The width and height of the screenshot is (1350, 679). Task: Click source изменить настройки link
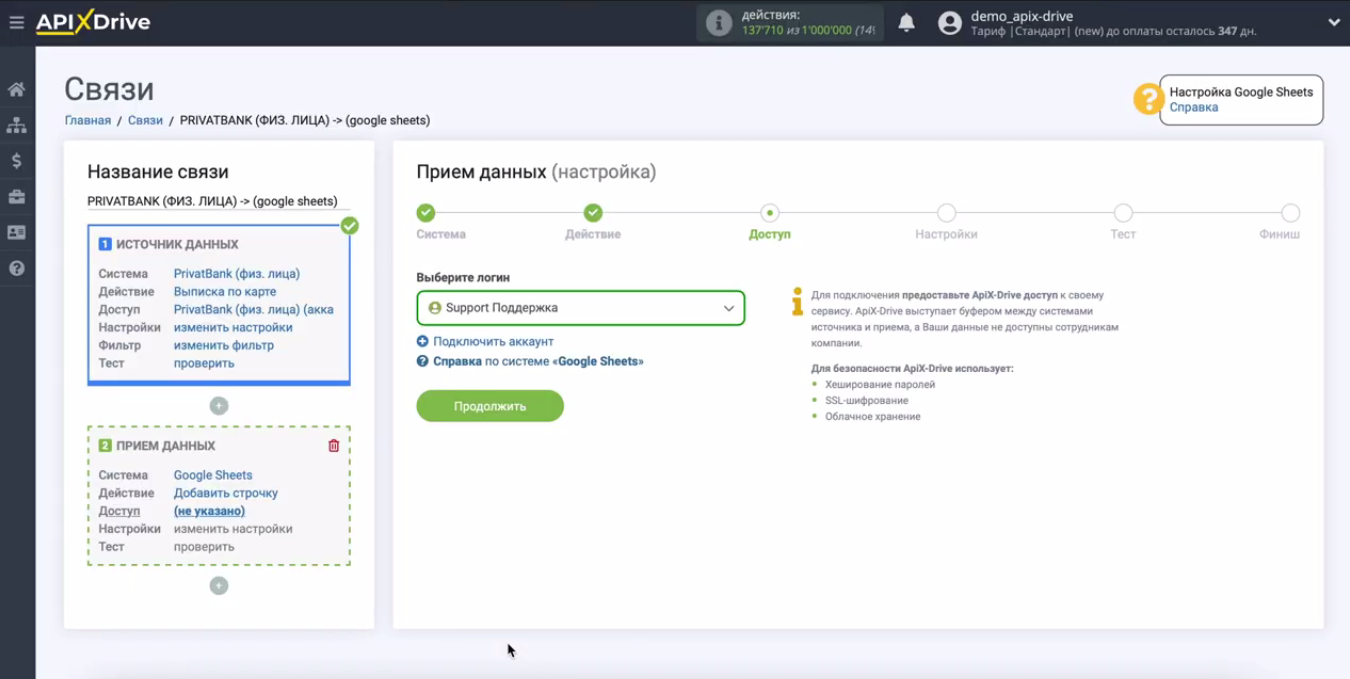[233, 328]
